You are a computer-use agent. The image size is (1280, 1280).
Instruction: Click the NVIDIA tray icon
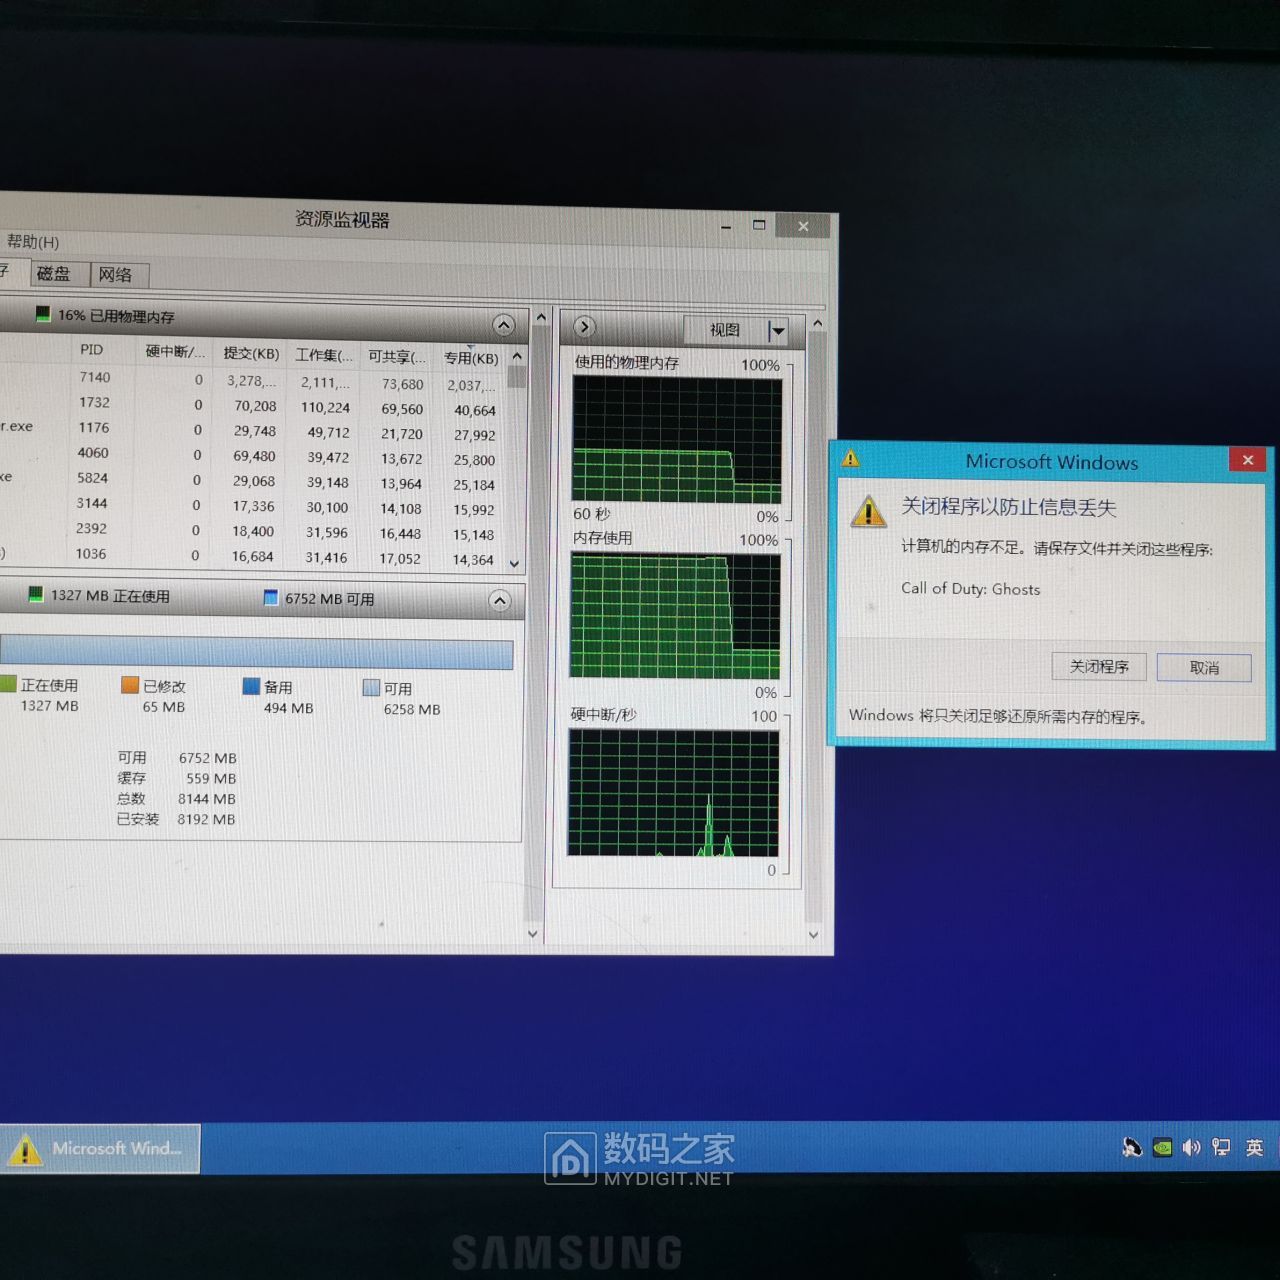pyautogui.click(x=1162, y=1148)
